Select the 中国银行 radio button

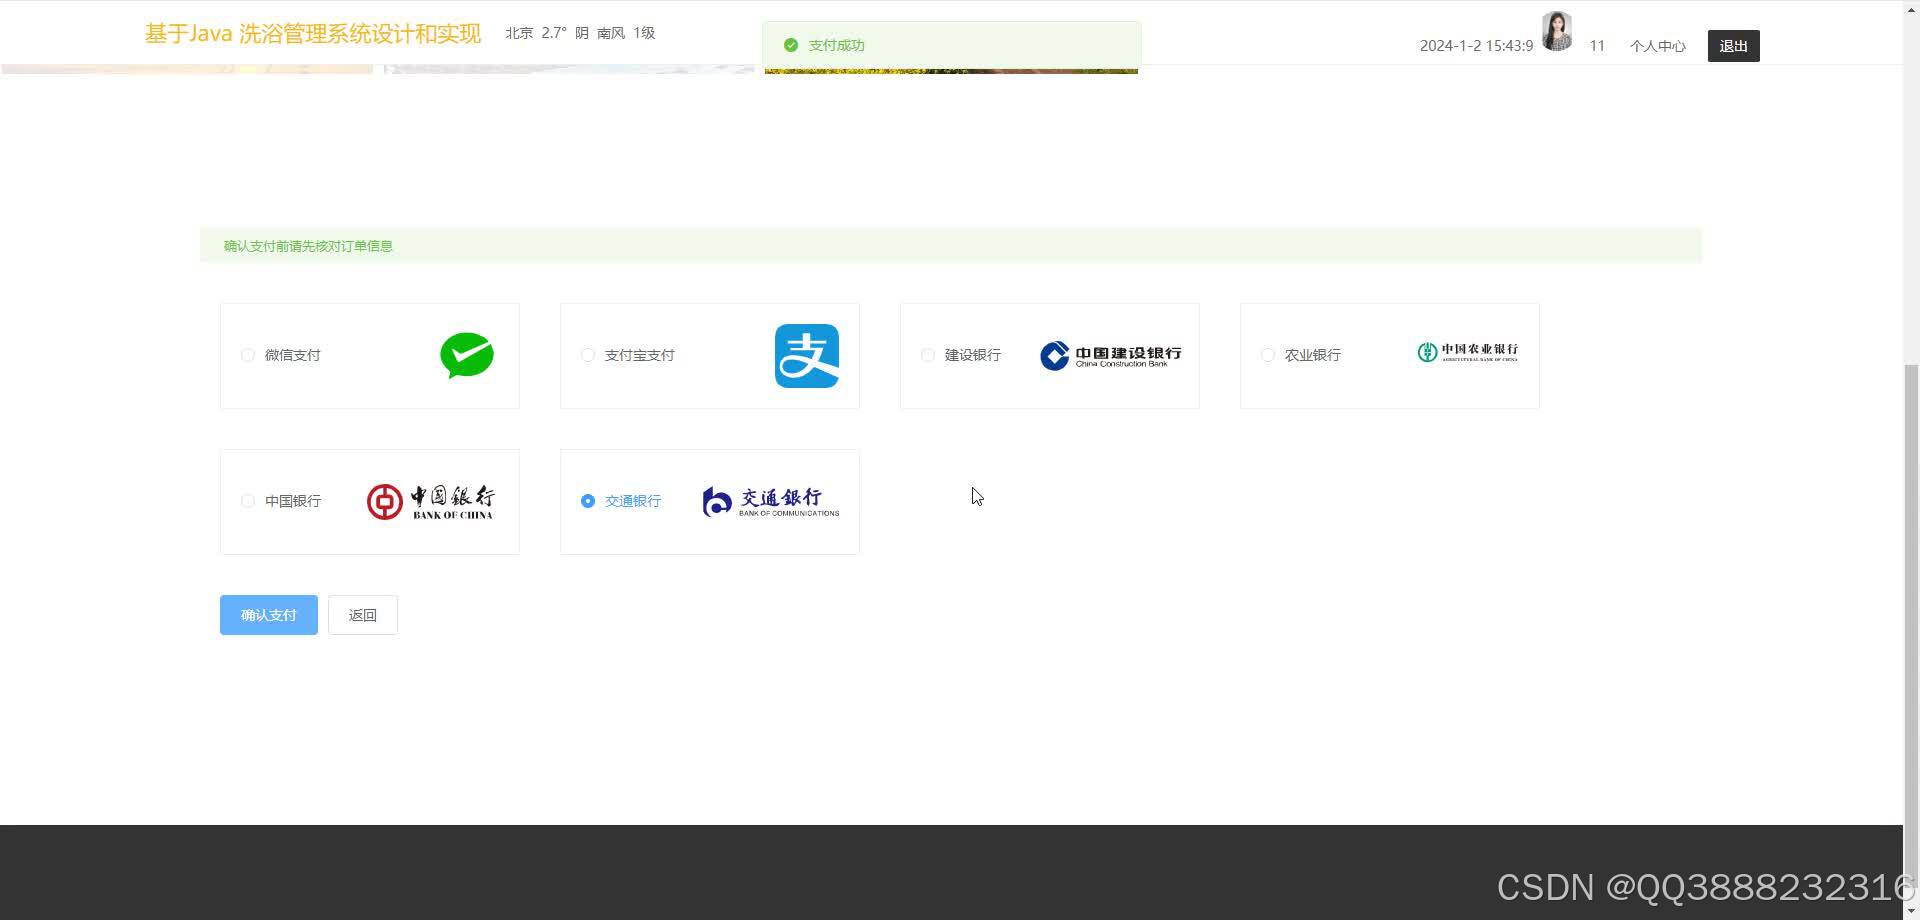[x=248, y=501]
